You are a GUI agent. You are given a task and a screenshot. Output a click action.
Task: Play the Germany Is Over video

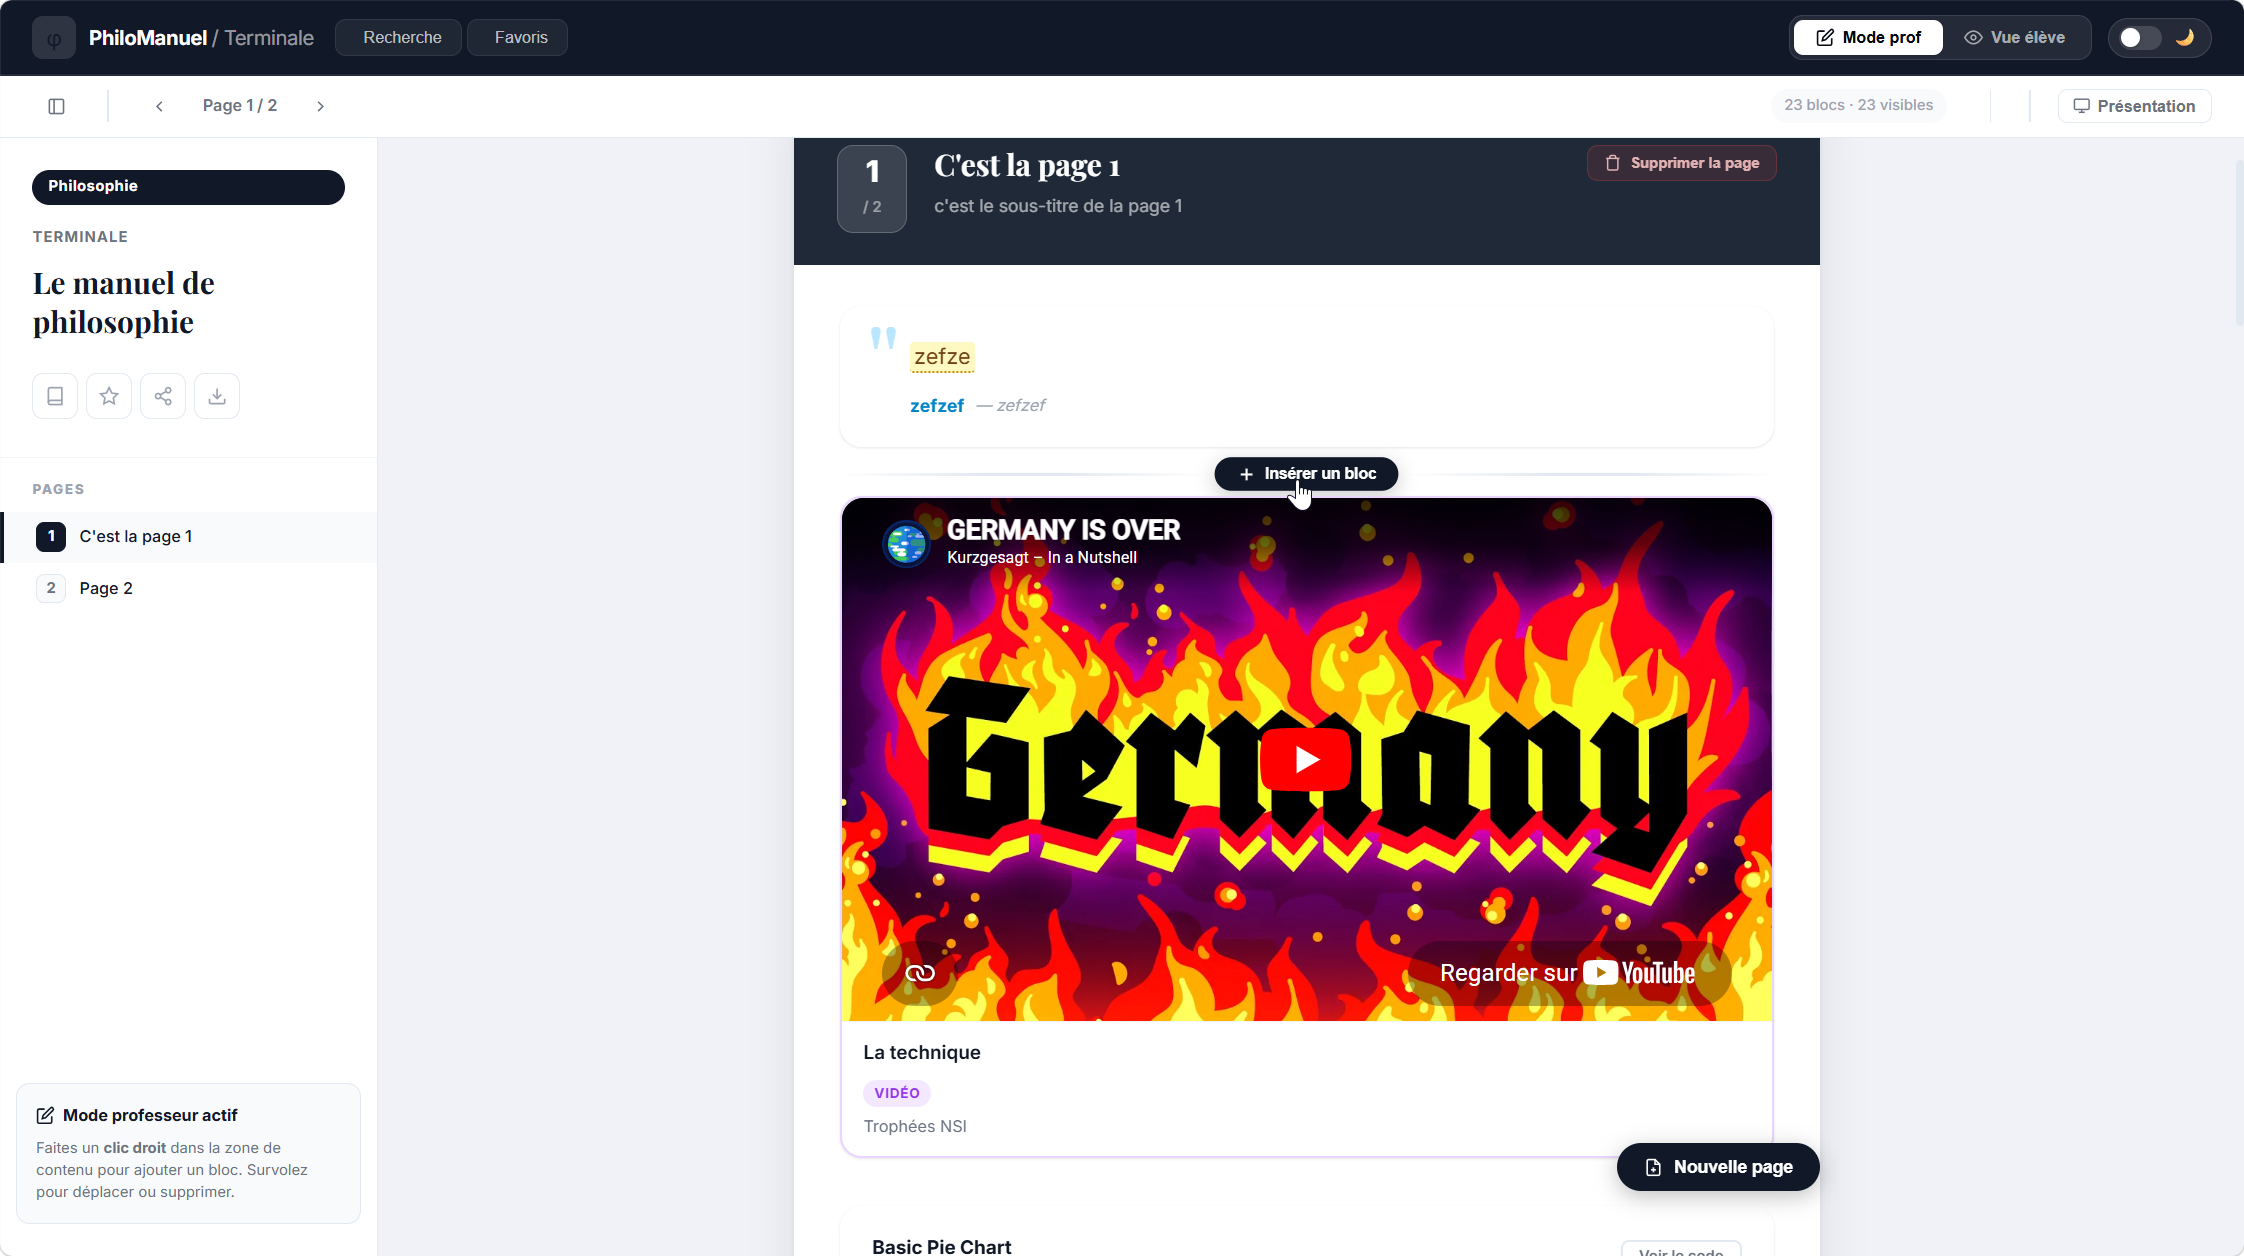tap(1306, 760)
